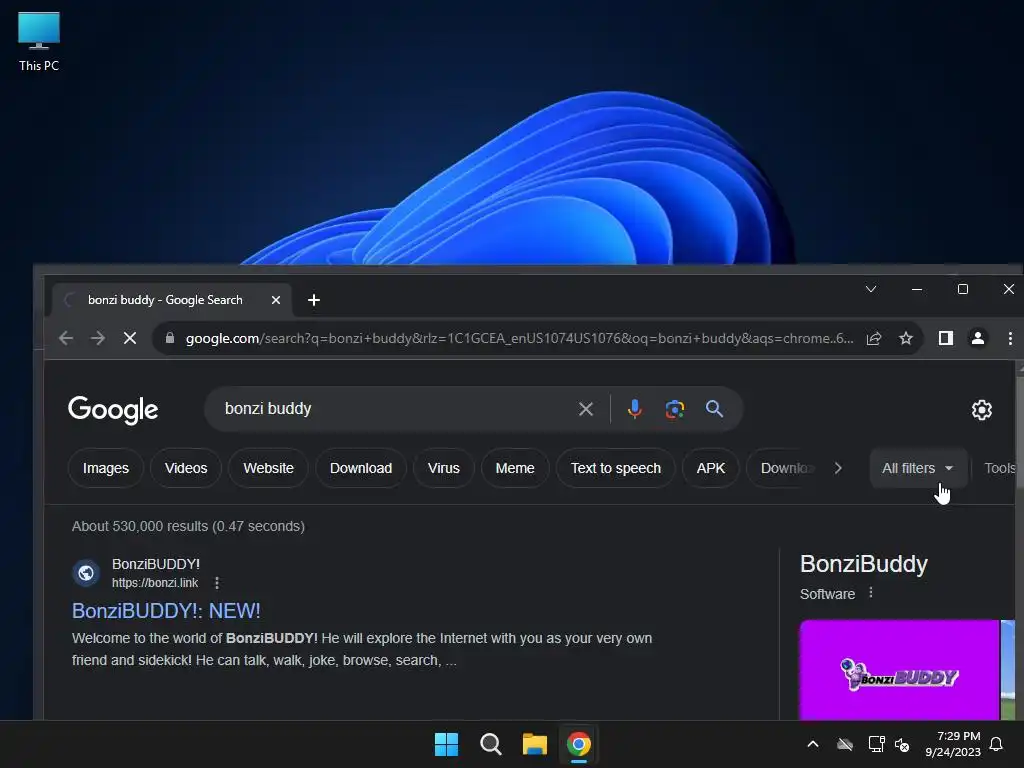Share this page icon in address bar

coord(874,338)
